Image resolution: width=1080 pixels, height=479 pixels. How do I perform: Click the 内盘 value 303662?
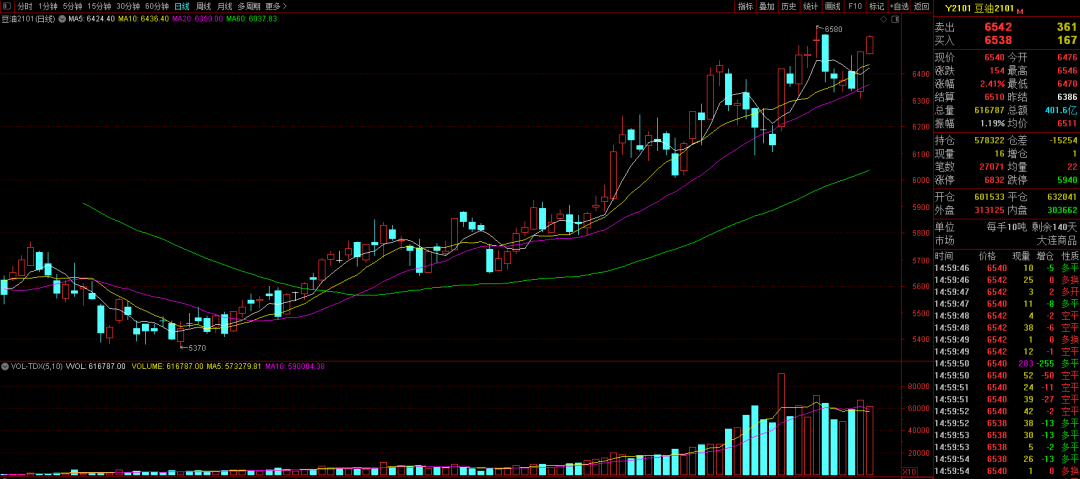coord(1061,210)
